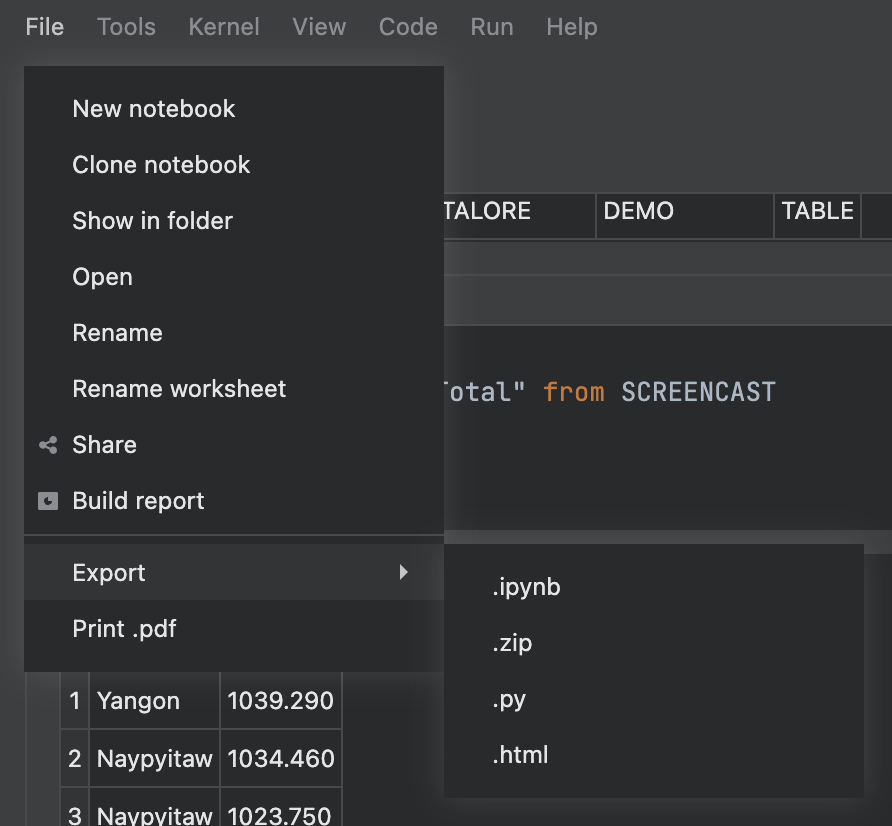This screenshot has width=892, height=826.
Task: Create a New notebook
Action: 153,109
